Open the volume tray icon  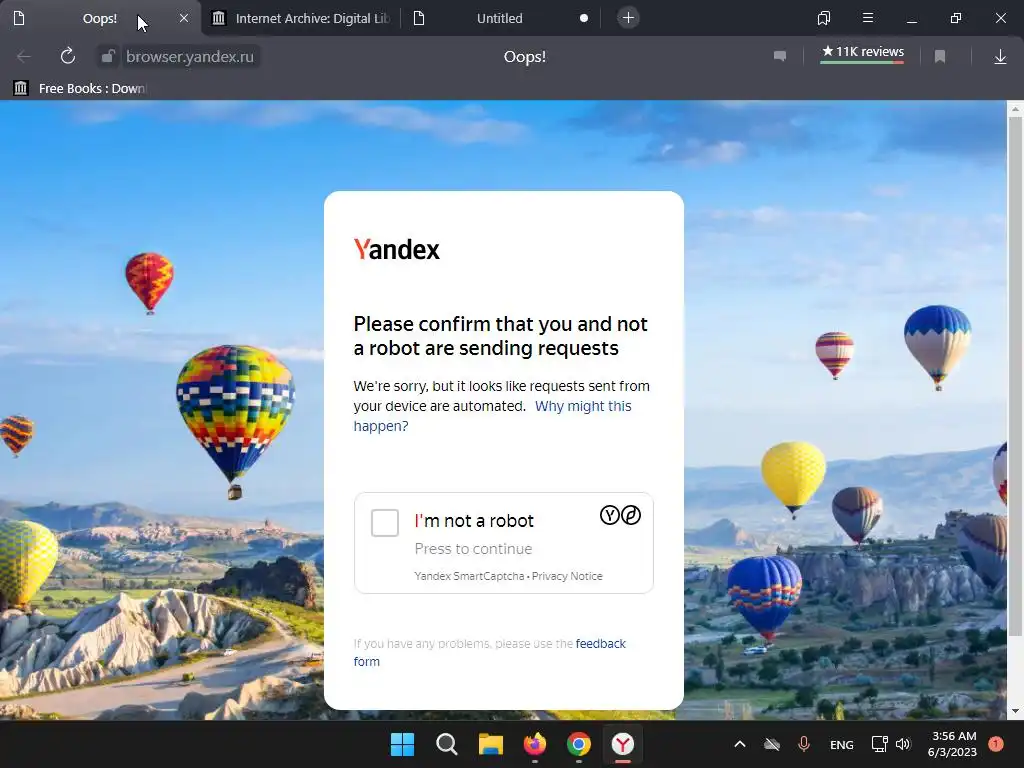click(x=903, y=744)
